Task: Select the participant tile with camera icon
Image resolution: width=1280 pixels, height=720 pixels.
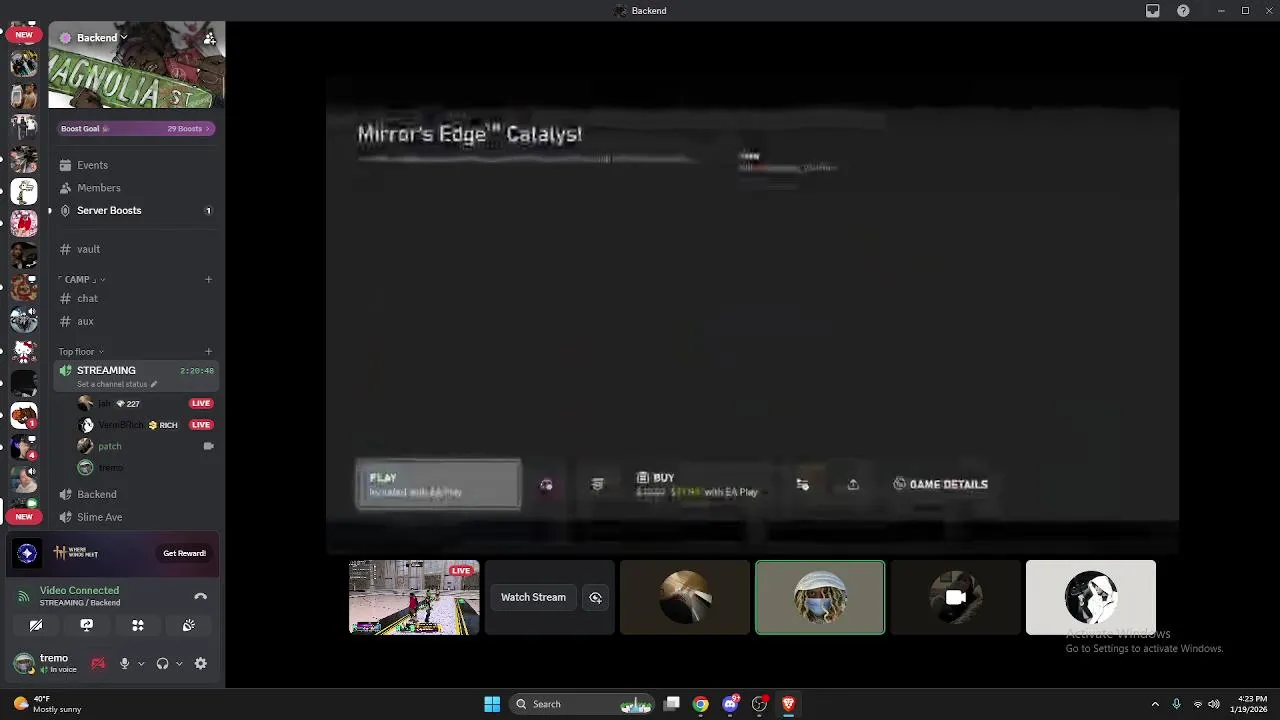Action: point(955,597)
